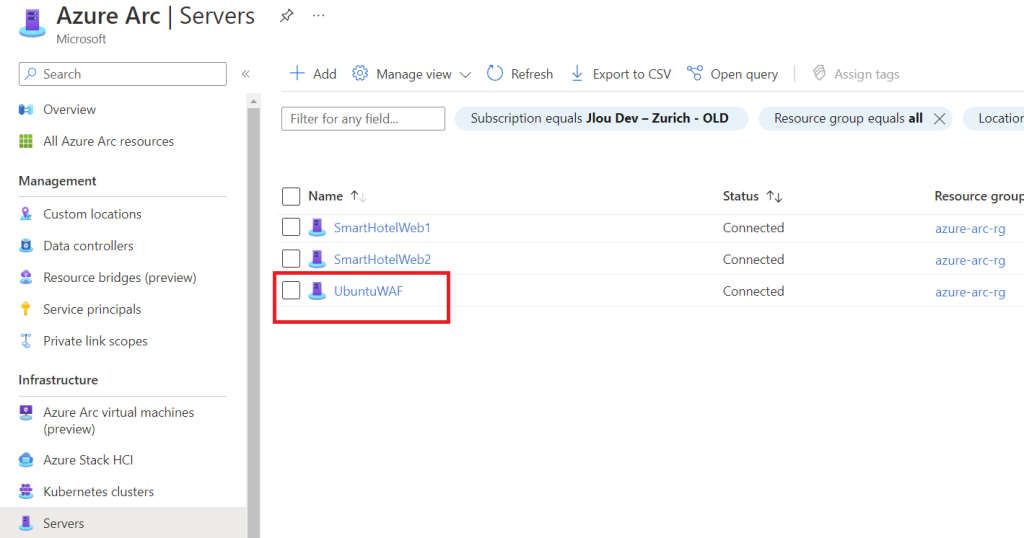The height and width of the screenshot is (538, 1024).
Task: Open the Subscription equals filter pill
Action: click(x=600, y=118)
